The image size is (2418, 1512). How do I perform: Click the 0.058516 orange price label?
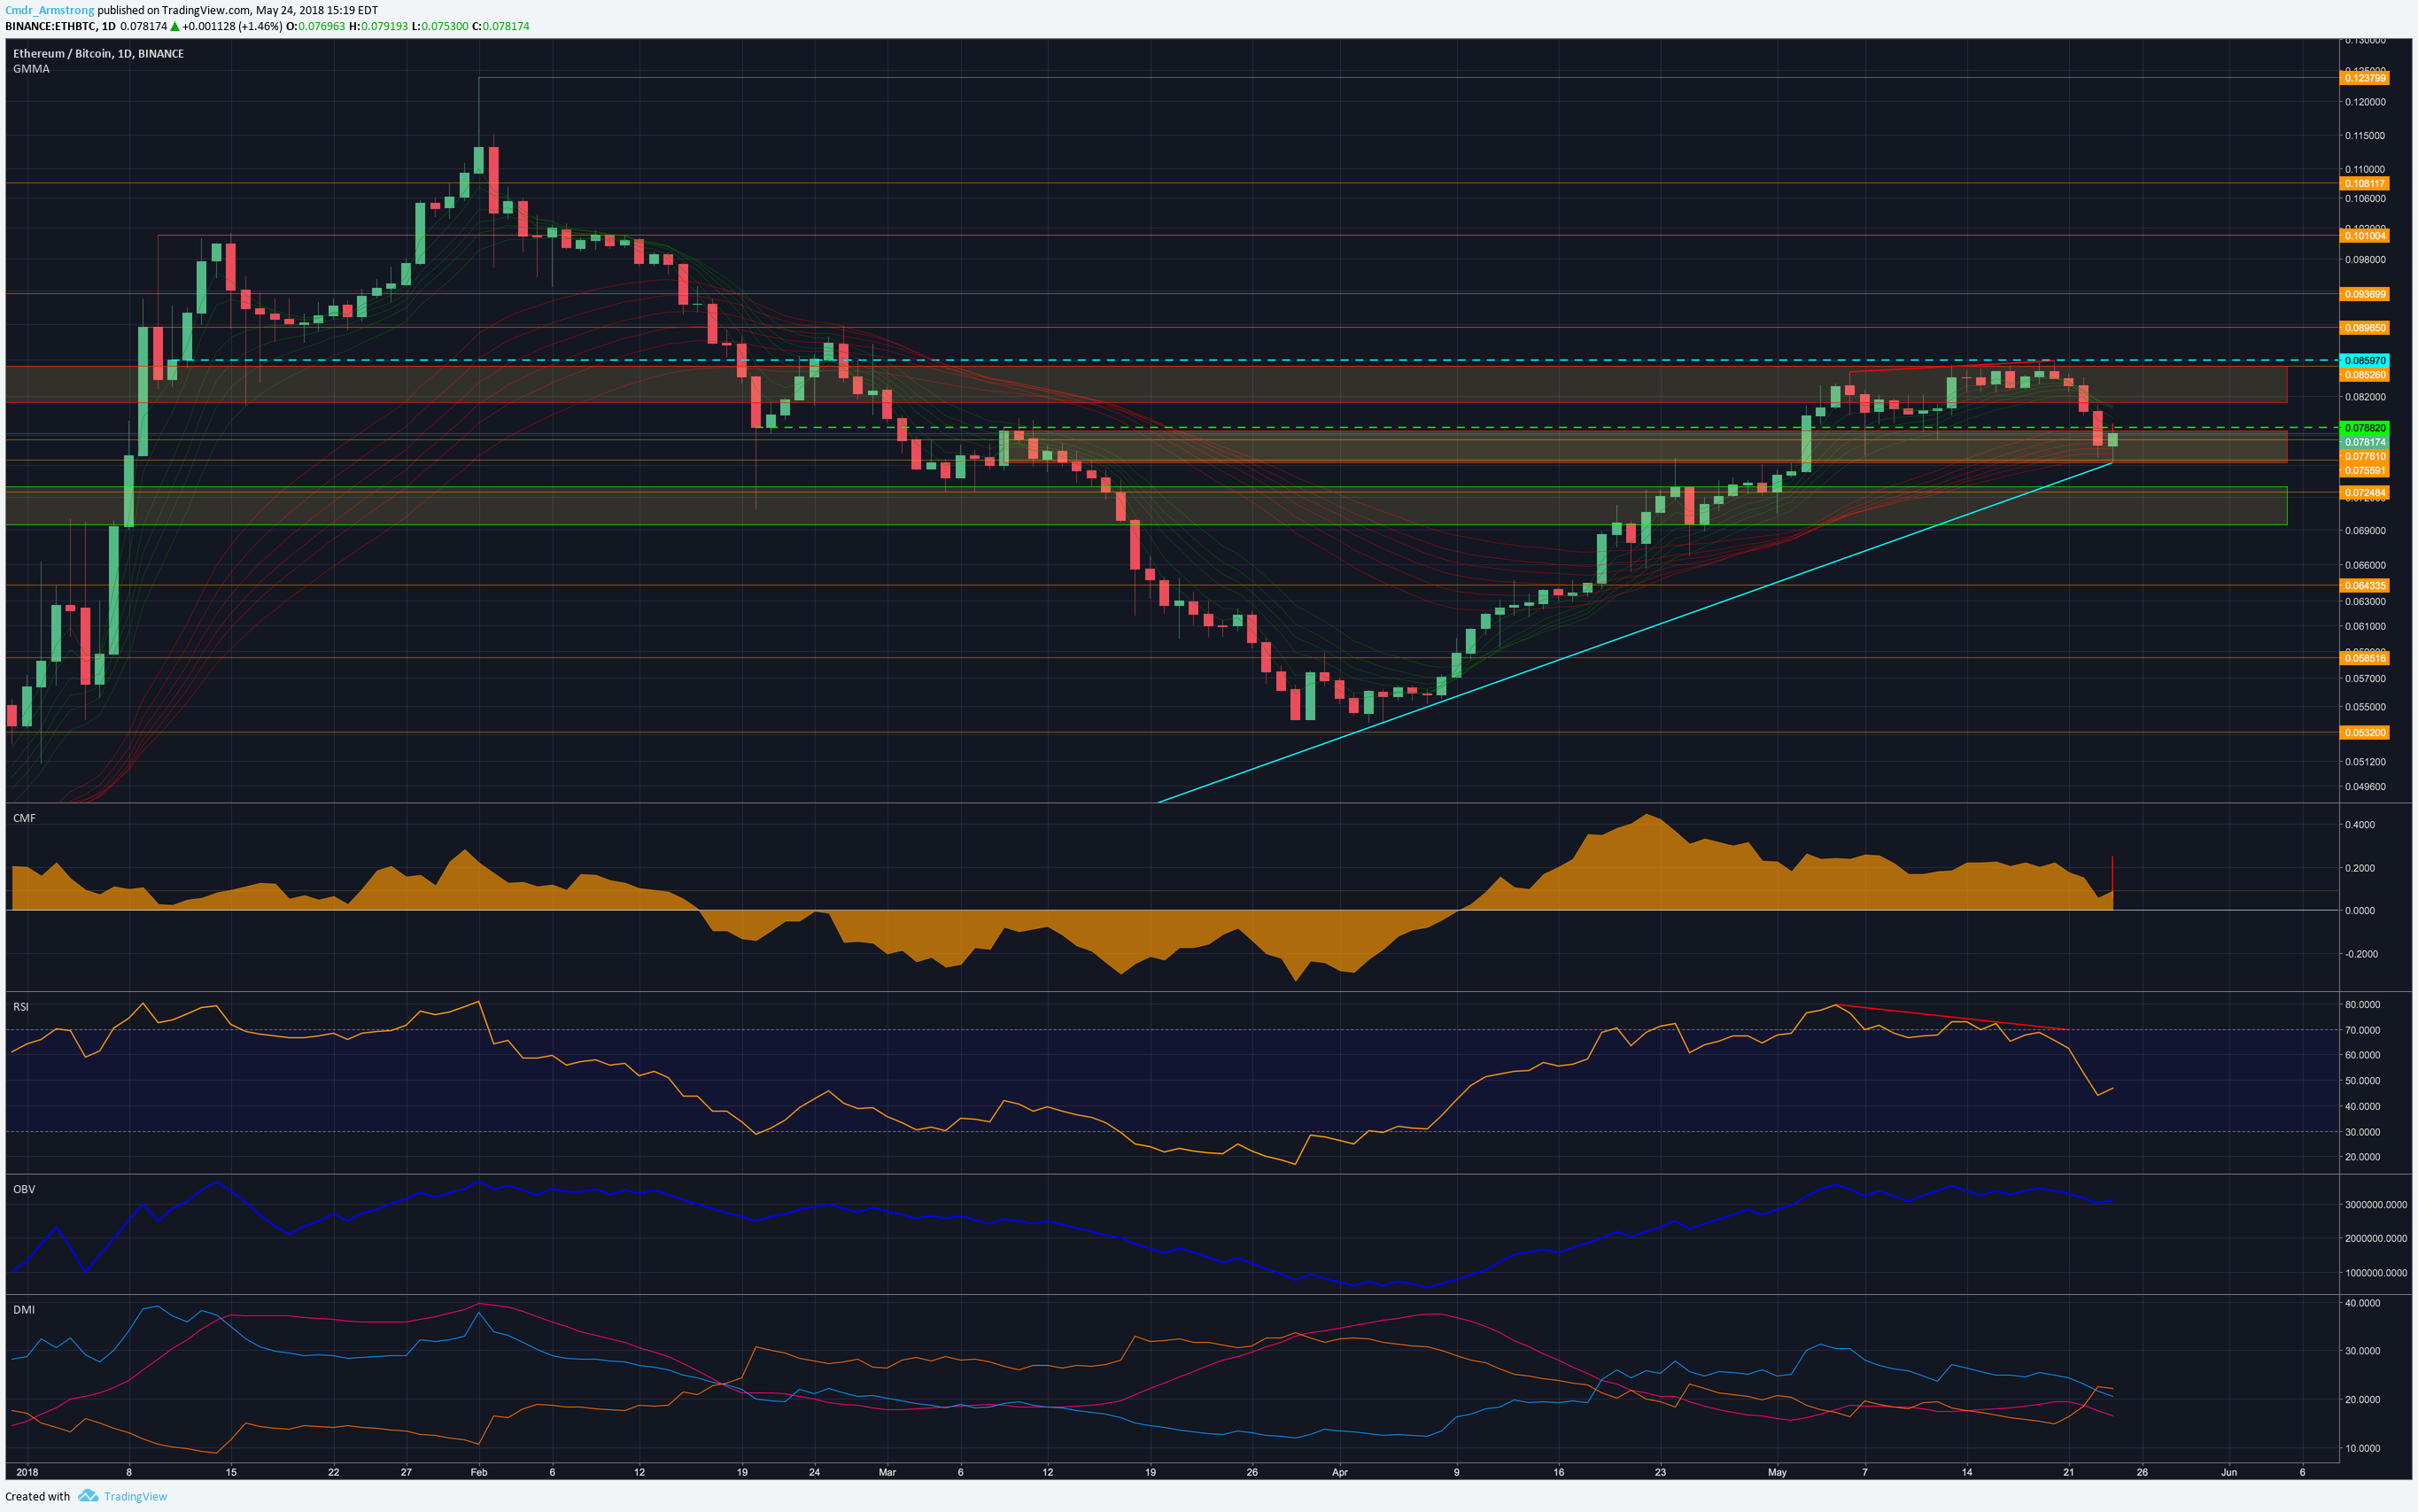2365,657
